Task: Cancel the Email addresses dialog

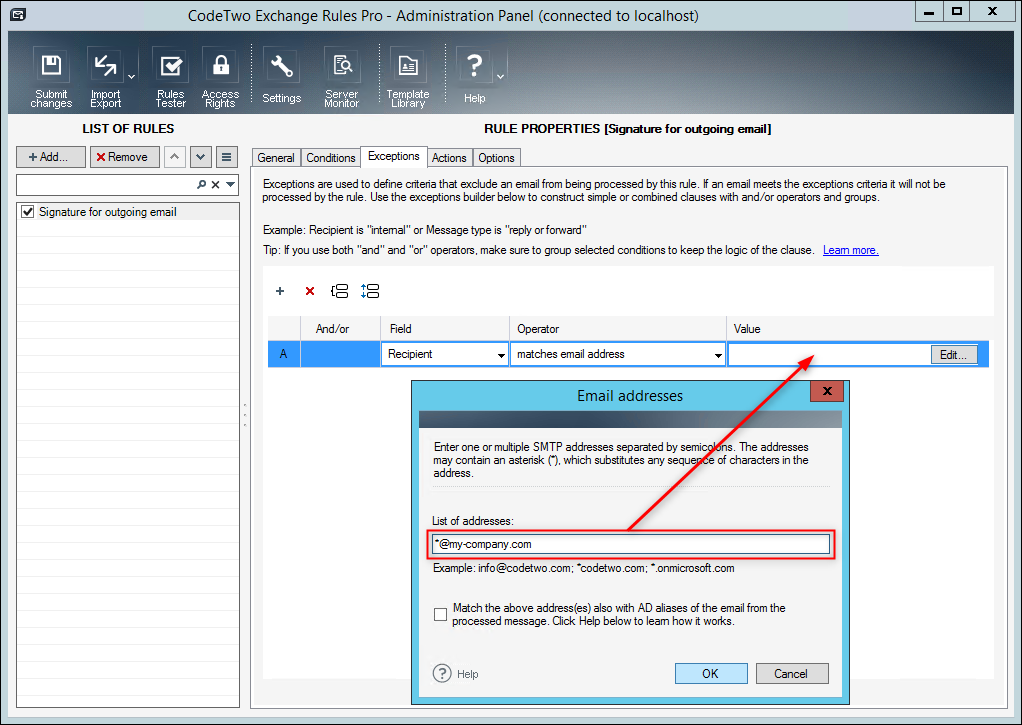Action: click(x=792, y=673)
